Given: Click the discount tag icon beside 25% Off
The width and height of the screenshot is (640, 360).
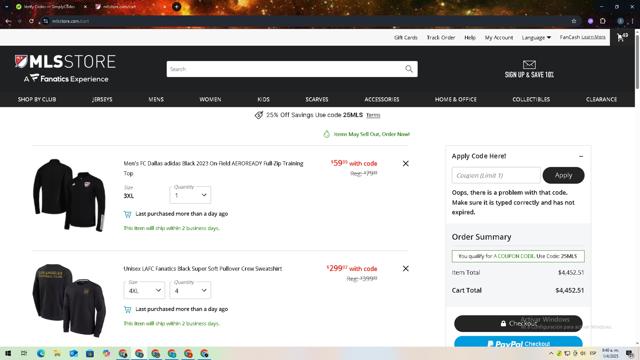Looking at the screenshot, I should click(259, 115).
